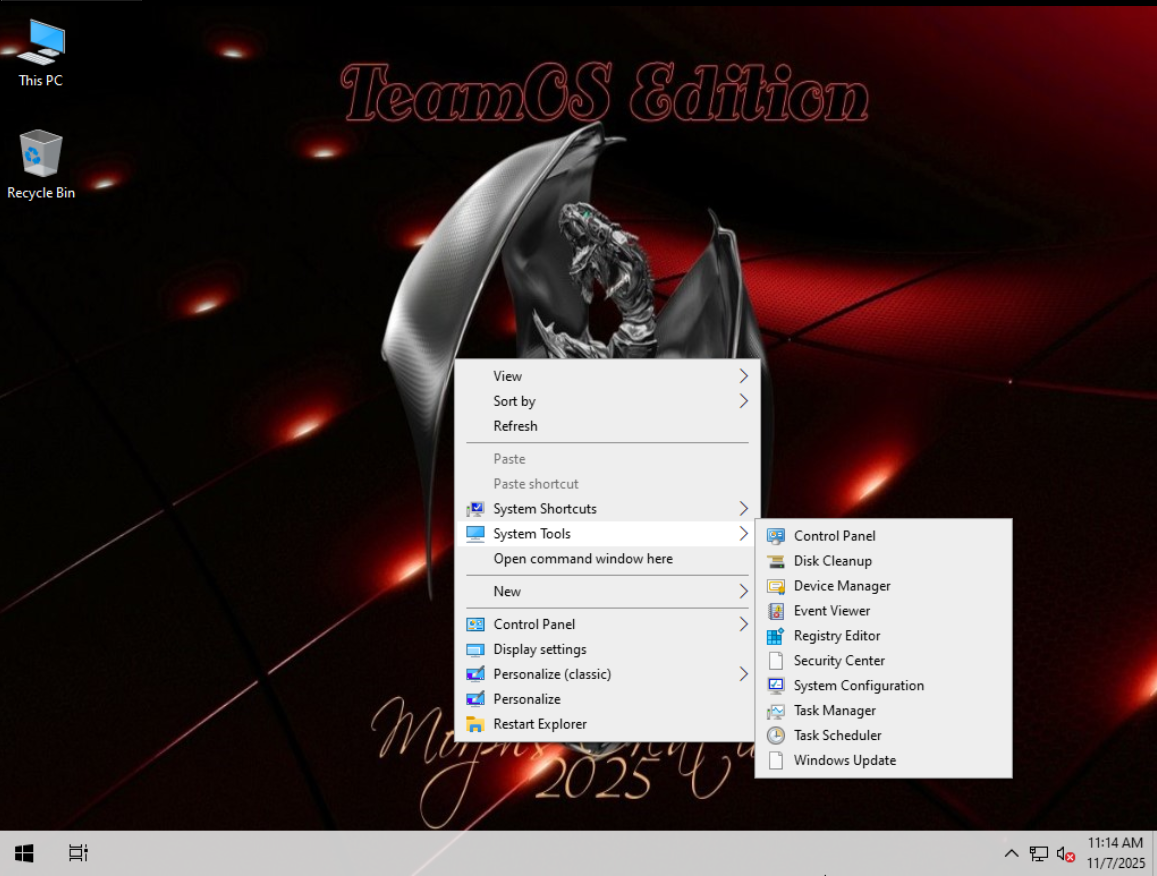Screen dimensions: 1157x876
Task: Click the muted volume tray icon
Action: (x=1065, y=854)
